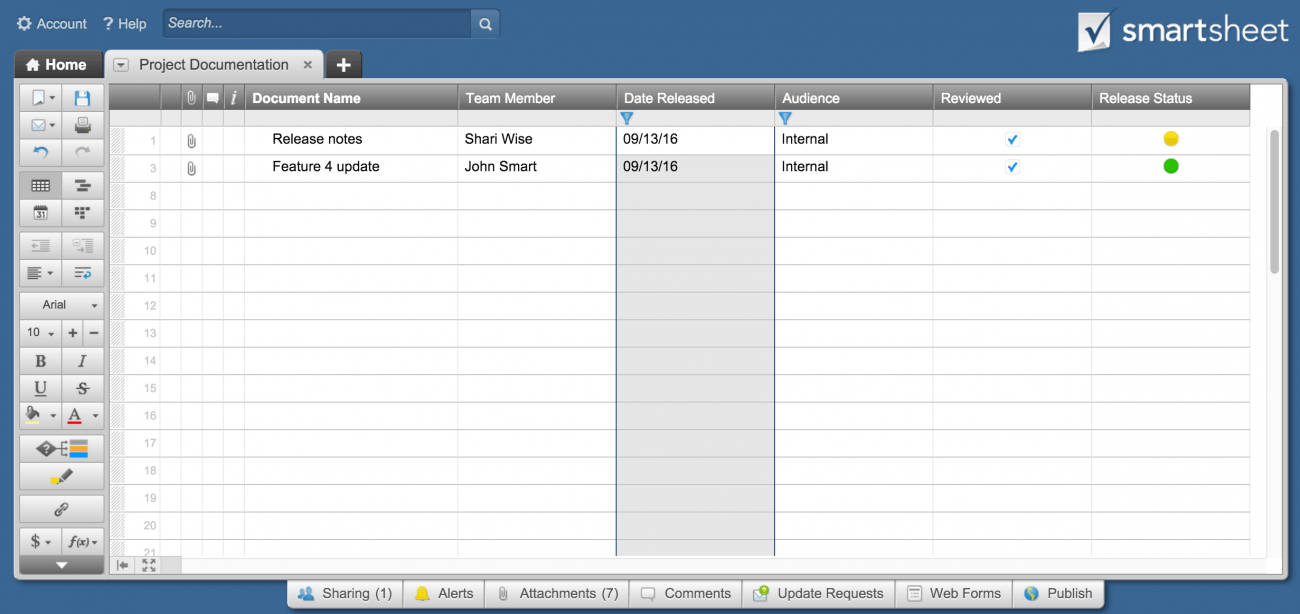The height and width of the screenshot is (614, 1300).
Task: Open the Sharing panel
Action: 344,593
